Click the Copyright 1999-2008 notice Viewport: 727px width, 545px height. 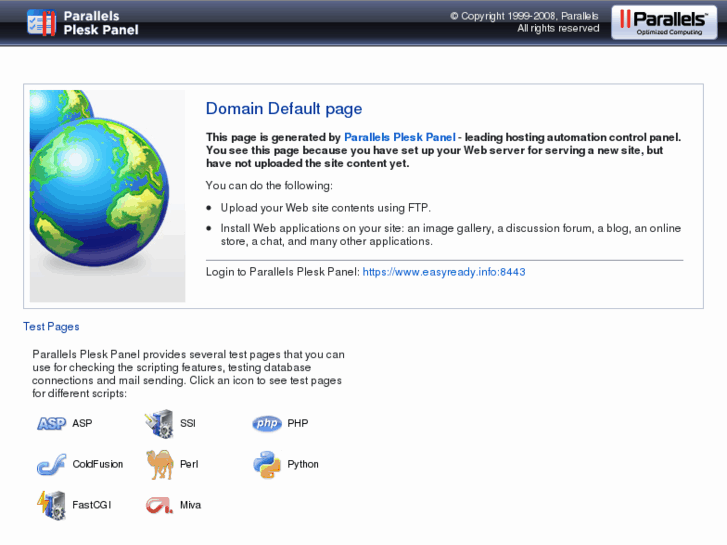click(x=524, y=16)
